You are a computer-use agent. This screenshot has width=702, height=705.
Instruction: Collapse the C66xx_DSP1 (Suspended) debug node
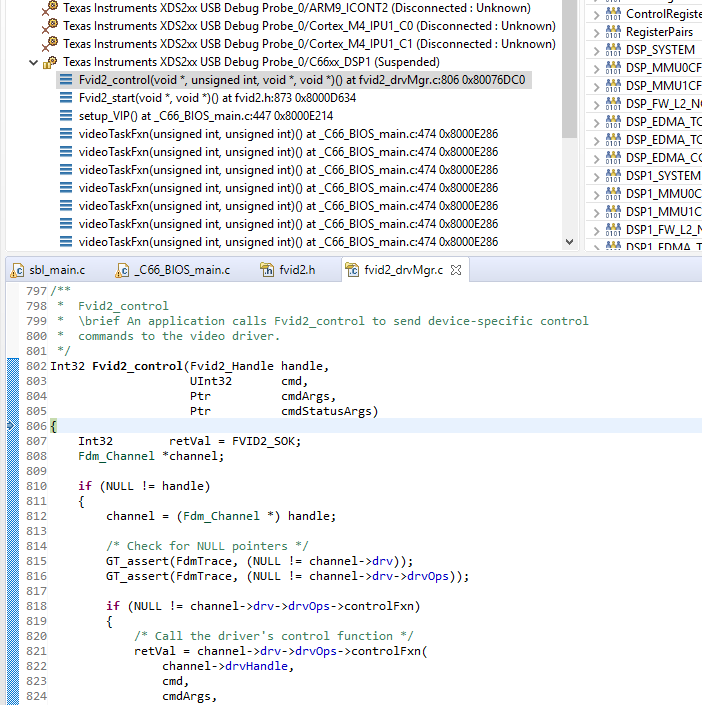[x=33, y=62]
